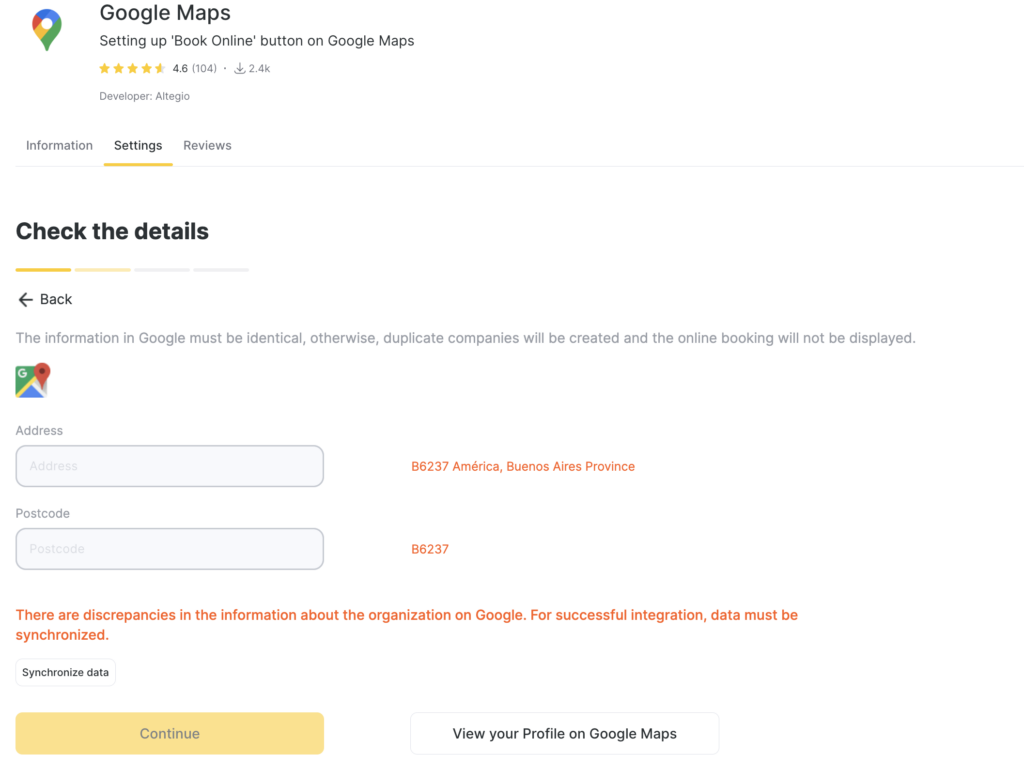Click the star rating icons

pyautogui.click(x=132, y=69)
